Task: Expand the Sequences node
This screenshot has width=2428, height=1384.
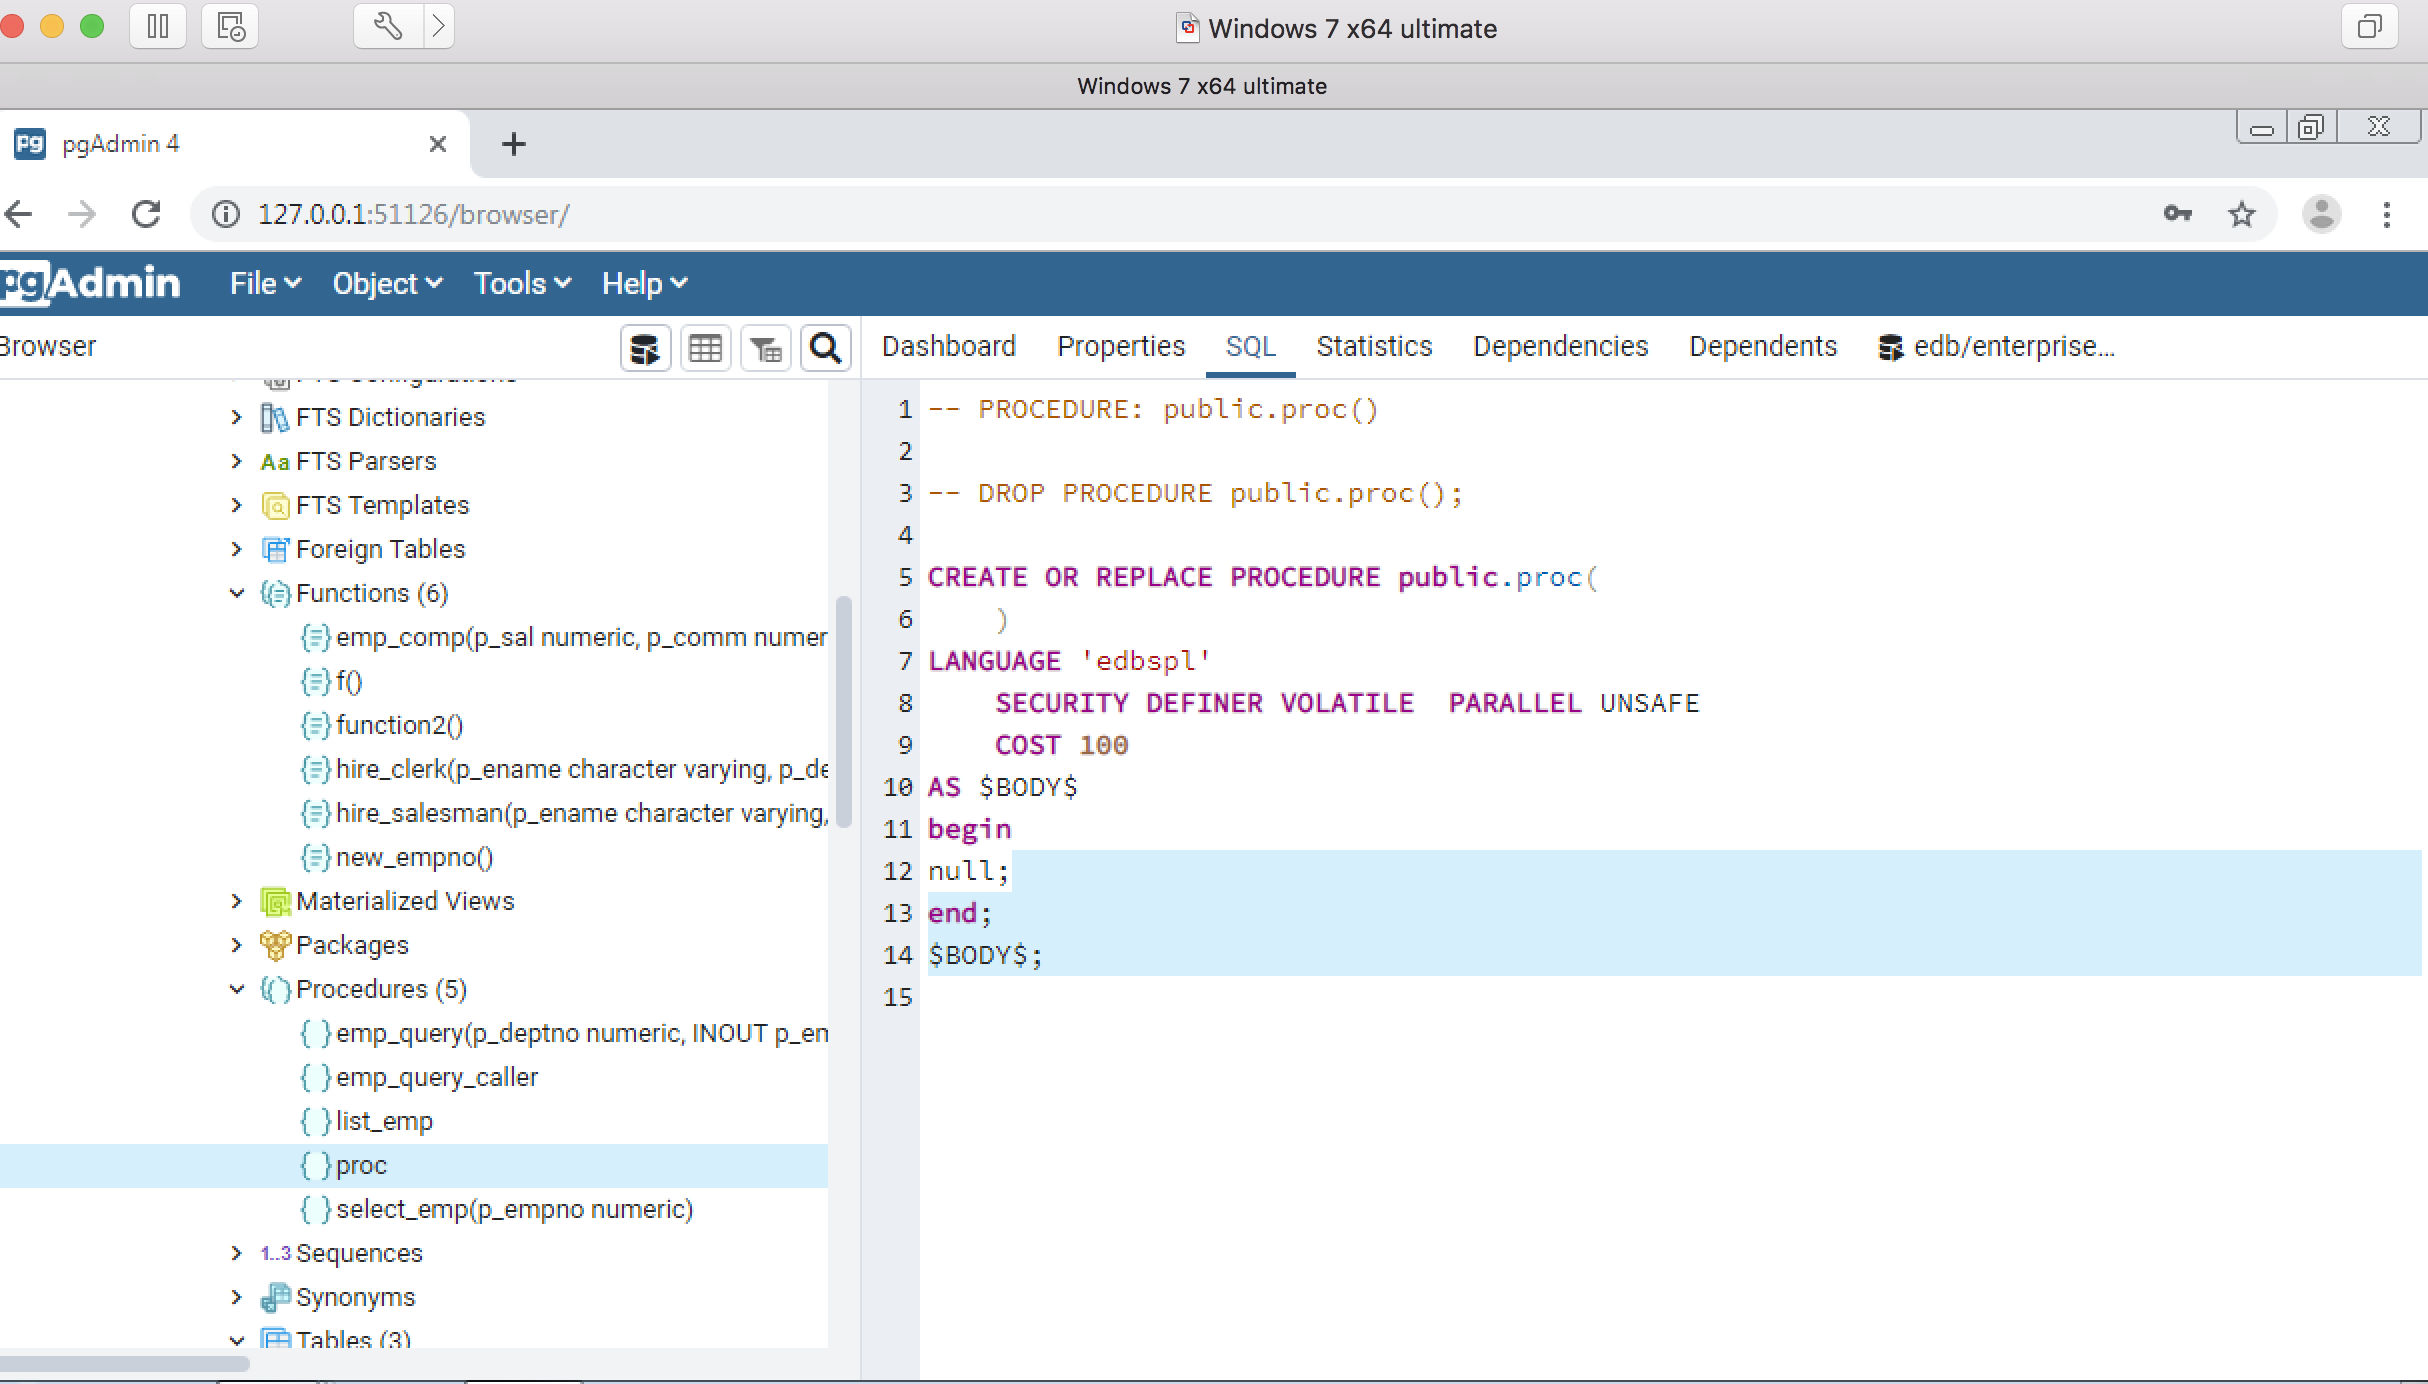Action: click(236, 1253)
